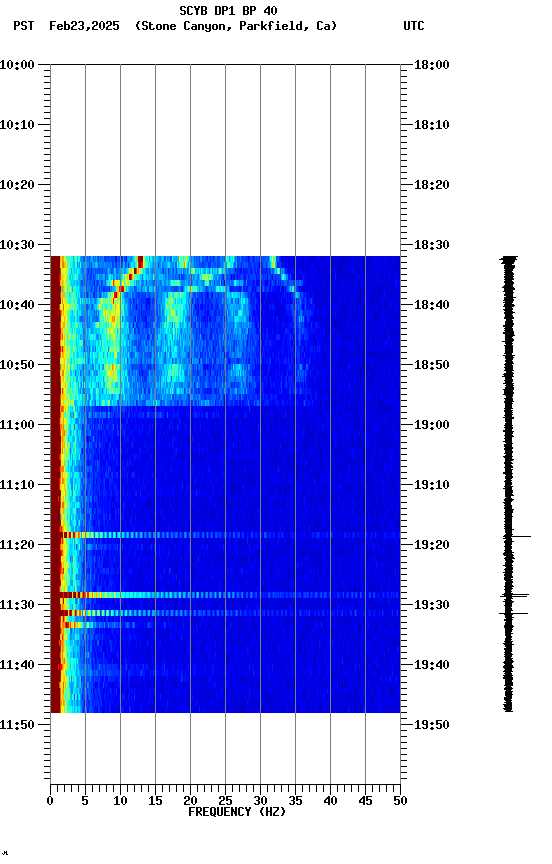Click the PST '11:10' time label
This screenshot has width=552, height=864.
tap(17, 485)
